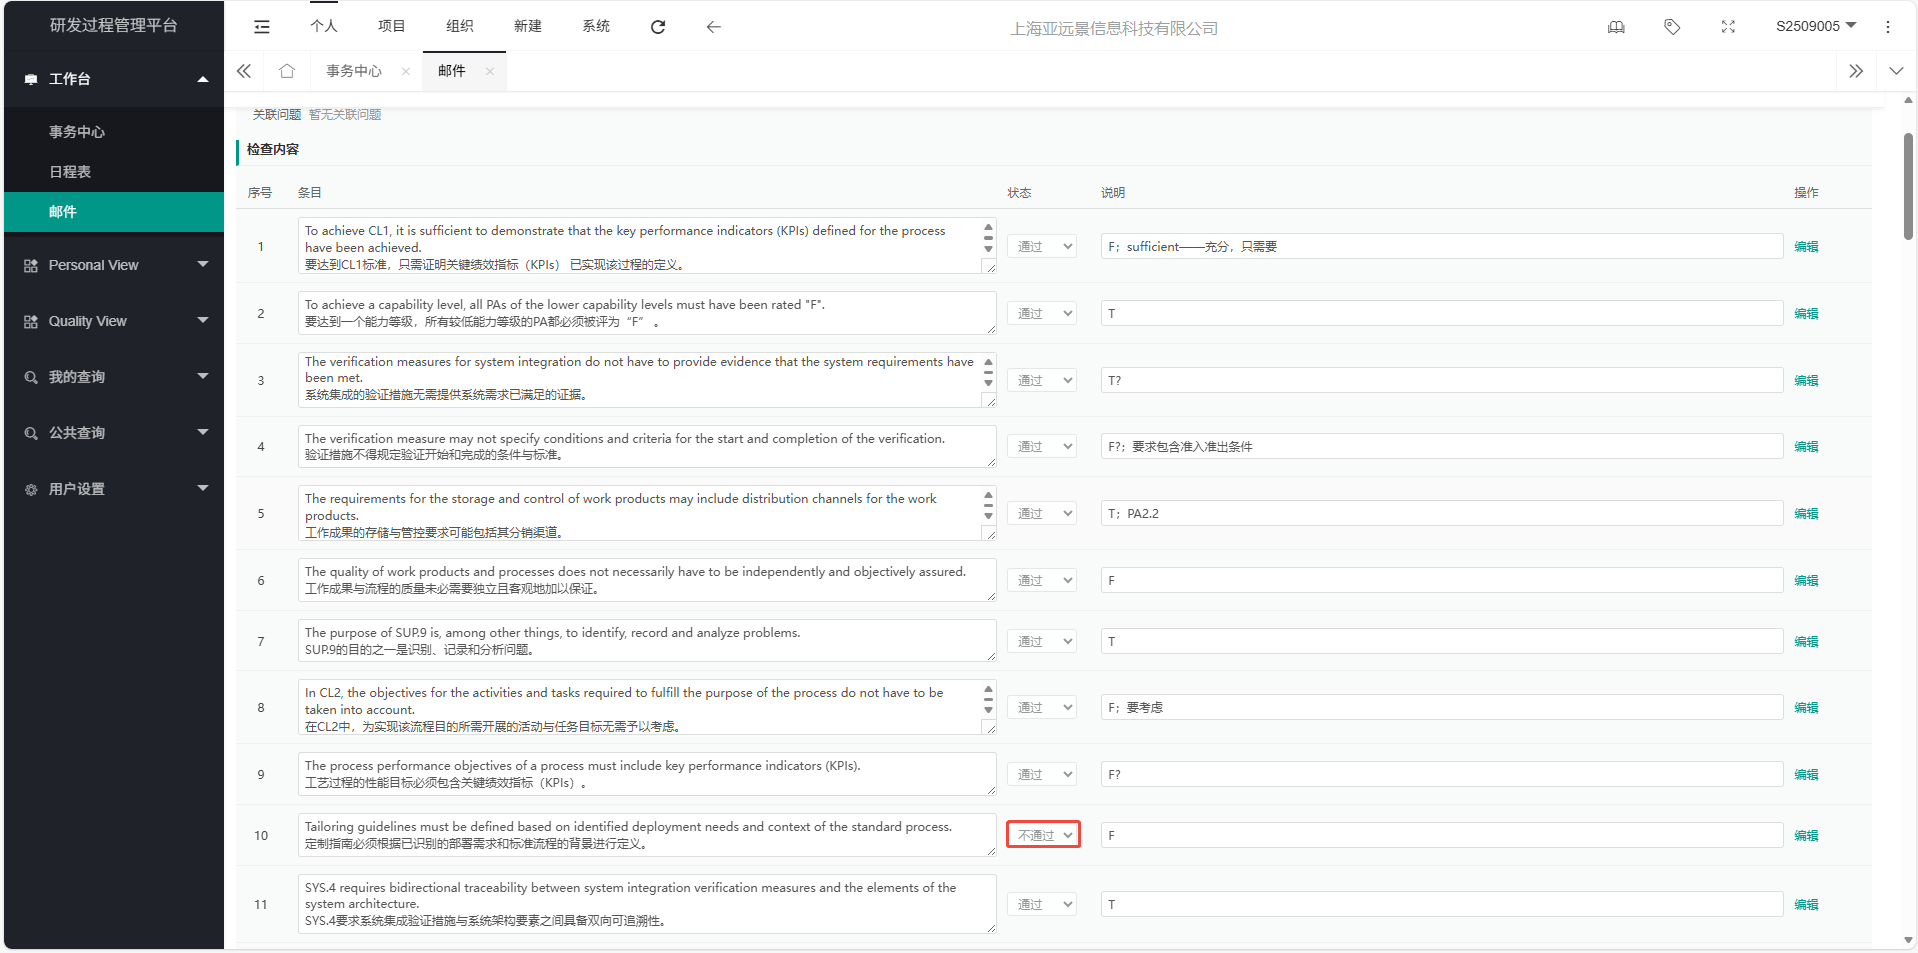Image resolution: width=1918 pixels, height=953 pixels.
Task: Click 编辑 link for row 8
Action: pos(1806,708)
